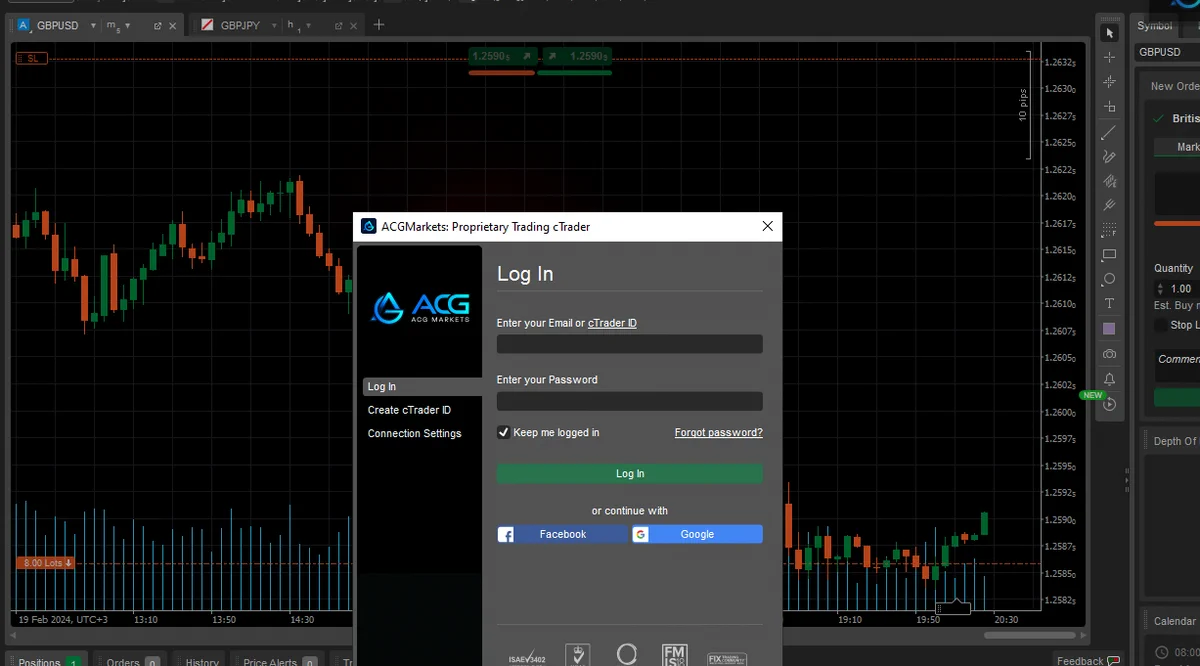The image size is (1200, 666).
Task: Click the ACG Markets logo in dialog
Action: point(420,307)
